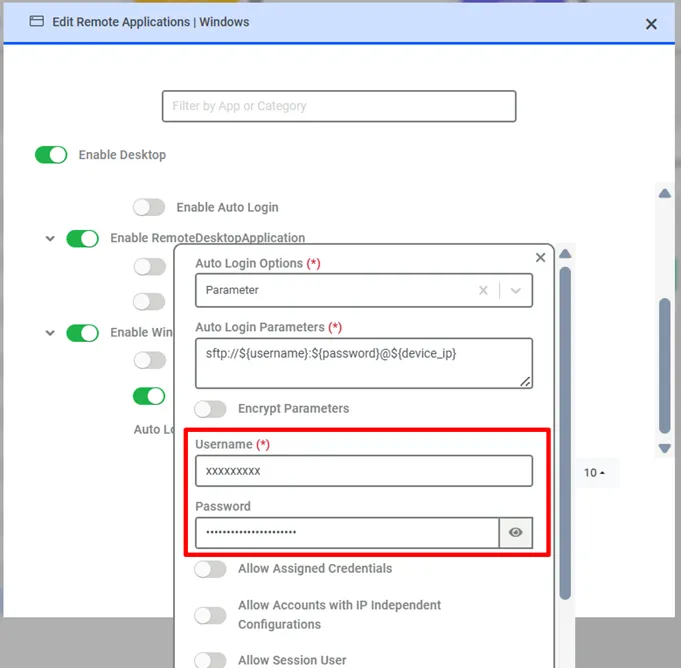This screenshot has height=668, width=681.
Task: Collapse the Enable RemoteDesktopApplication chevron
Action: click(50, 238)
